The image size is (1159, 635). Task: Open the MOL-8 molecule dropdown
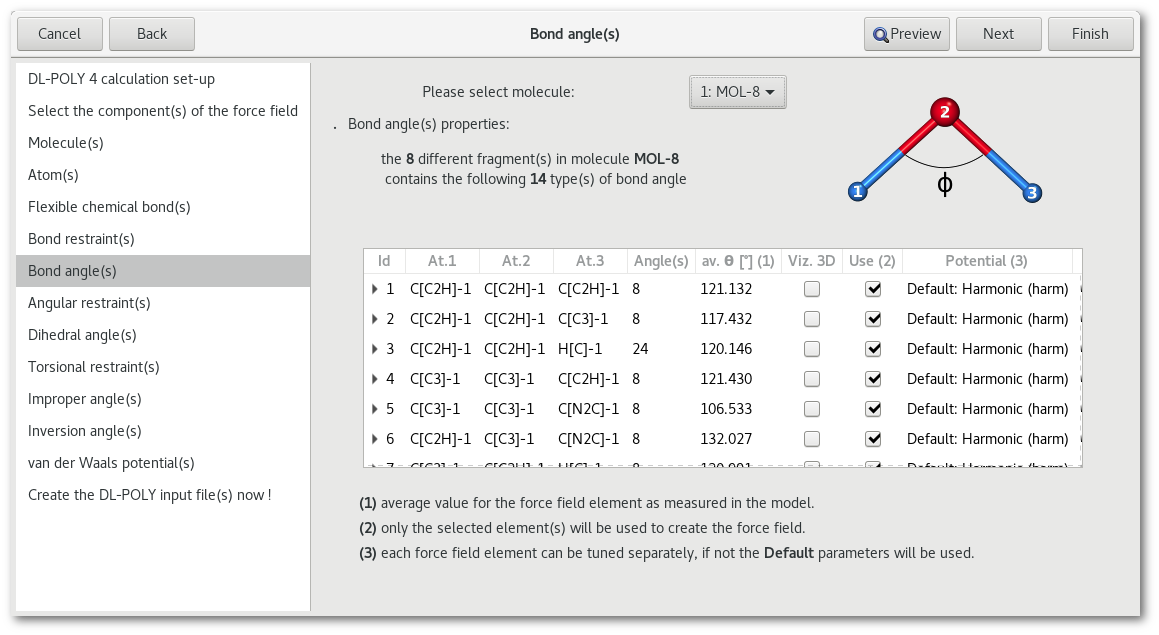(x=738, y=92)
